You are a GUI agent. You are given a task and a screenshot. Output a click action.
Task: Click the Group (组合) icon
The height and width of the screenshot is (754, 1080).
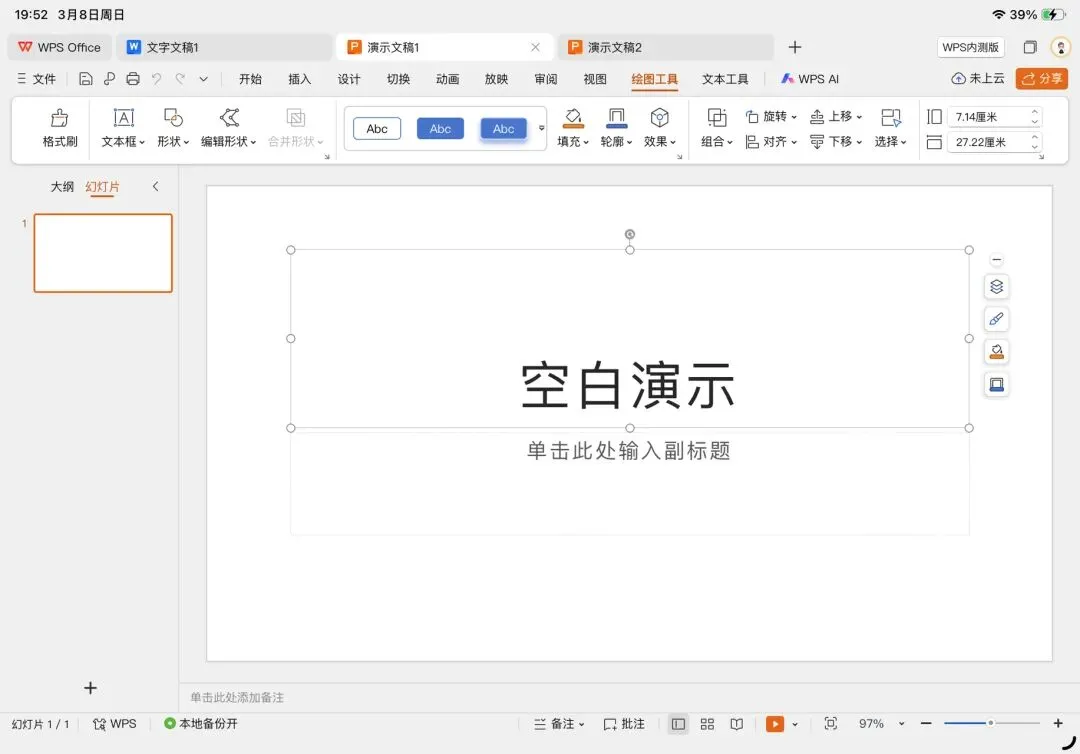coord(717,118)
